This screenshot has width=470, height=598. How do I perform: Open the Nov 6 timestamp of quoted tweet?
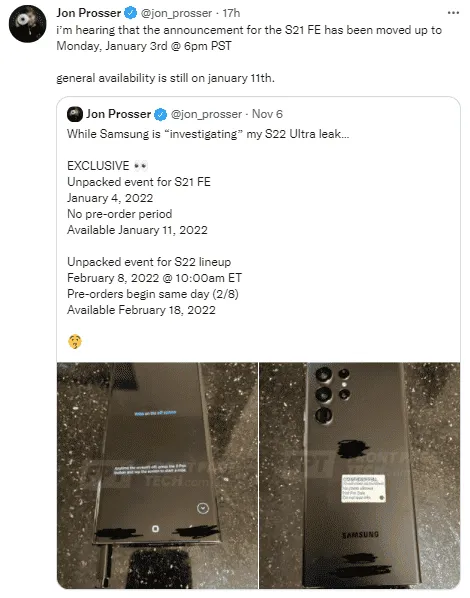[x=267, y=114]
